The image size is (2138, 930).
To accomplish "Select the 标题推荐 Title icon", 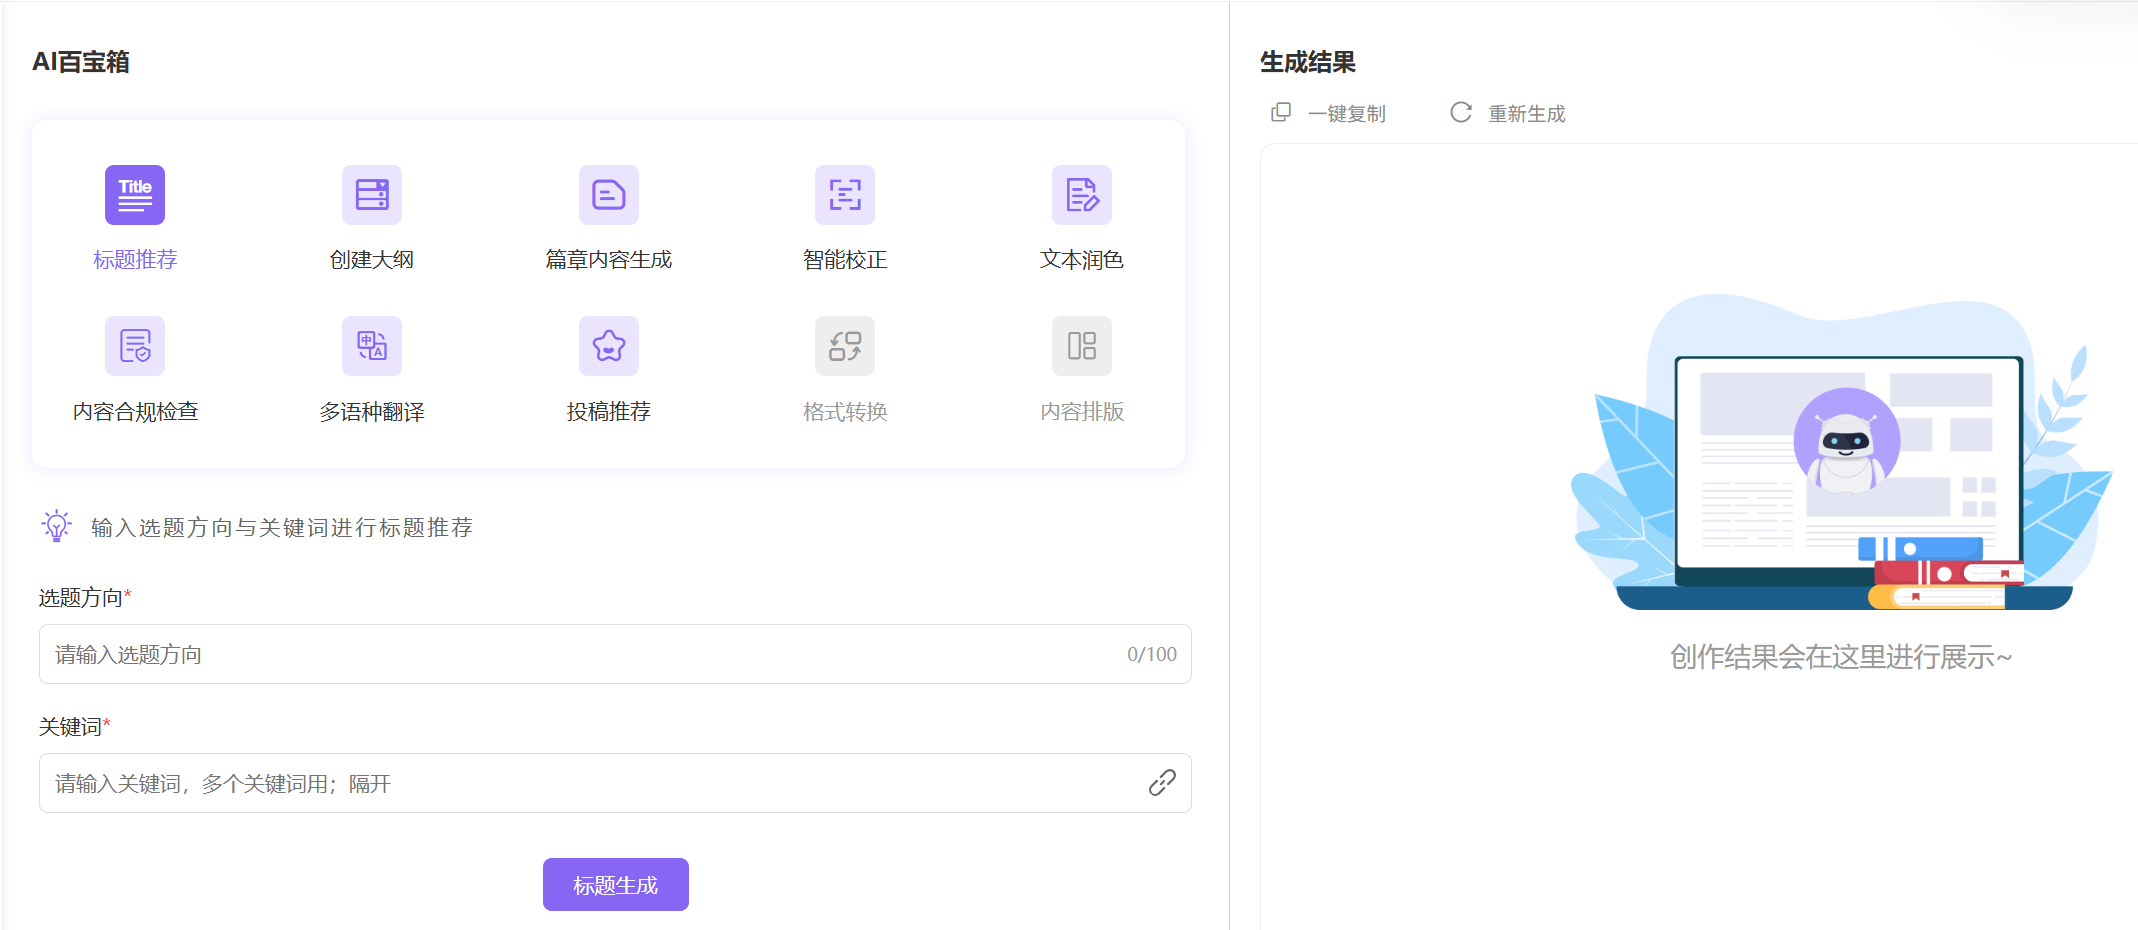I will (x=135, y=195).
